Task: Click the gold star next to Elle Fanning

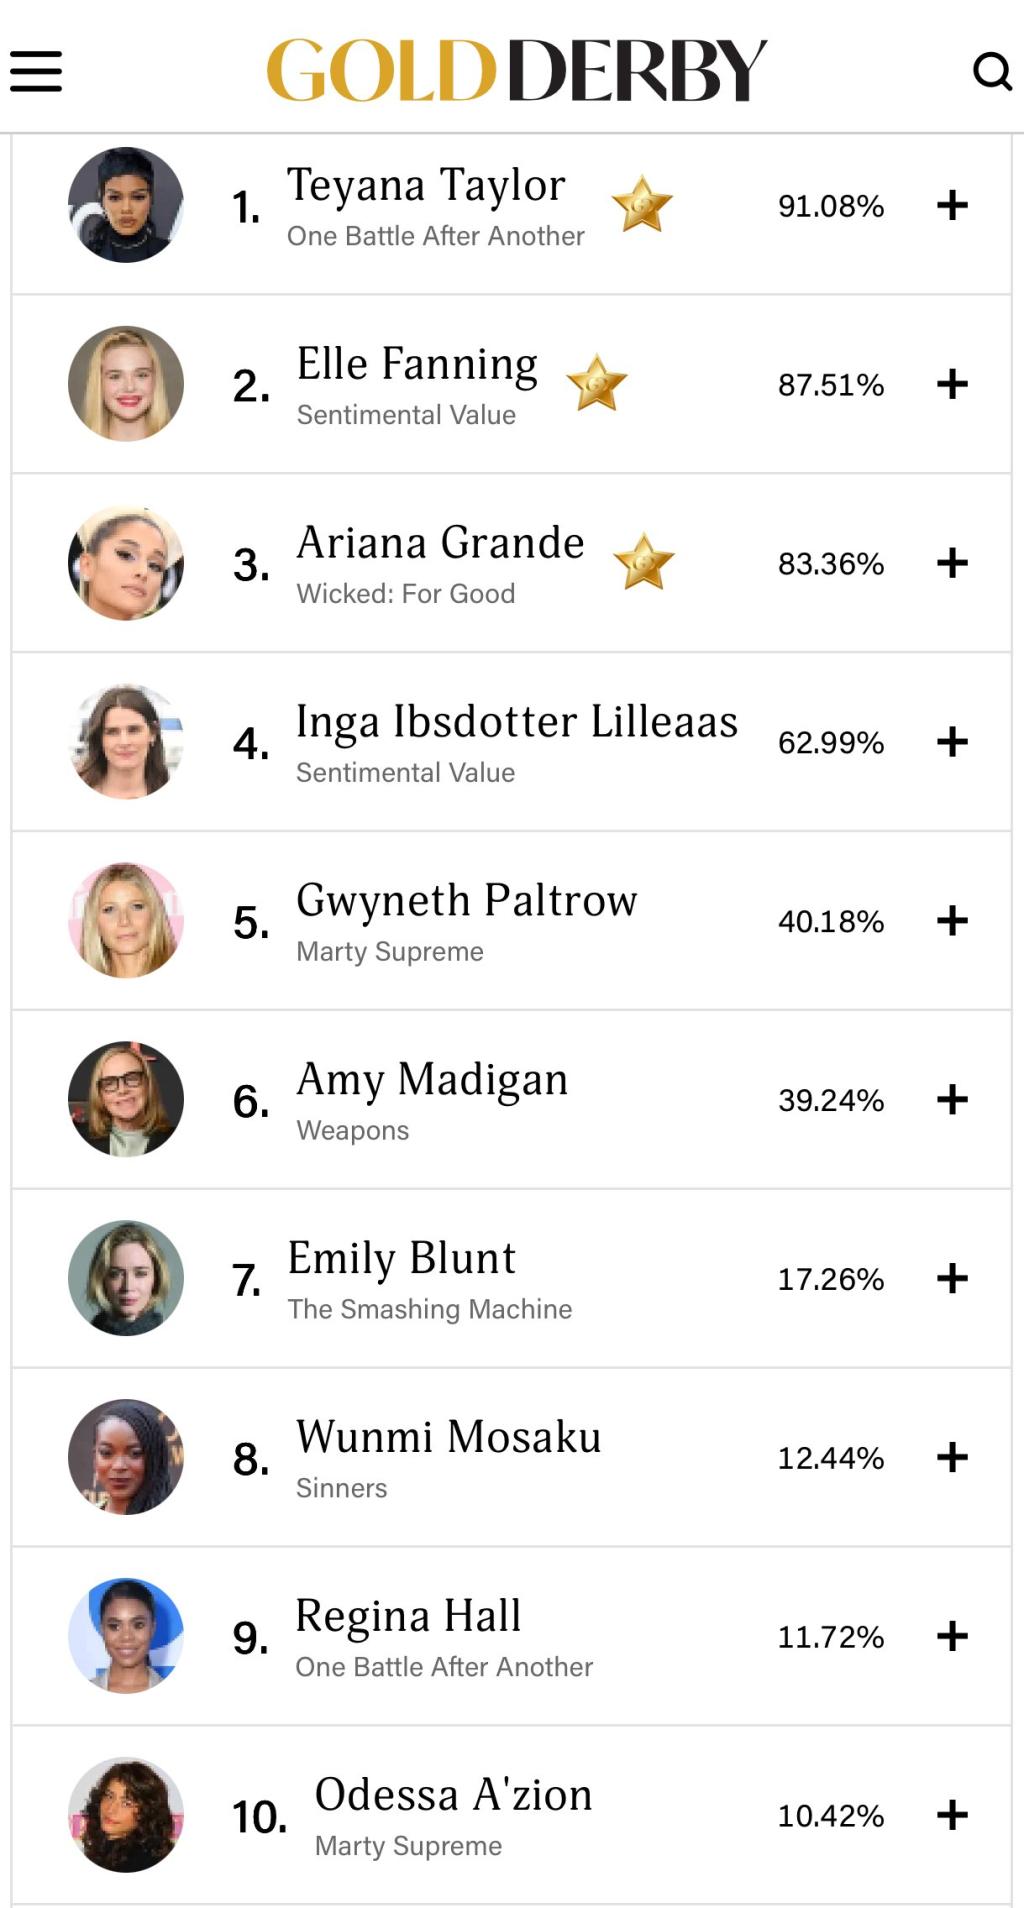Action: [x=596, y=383]
